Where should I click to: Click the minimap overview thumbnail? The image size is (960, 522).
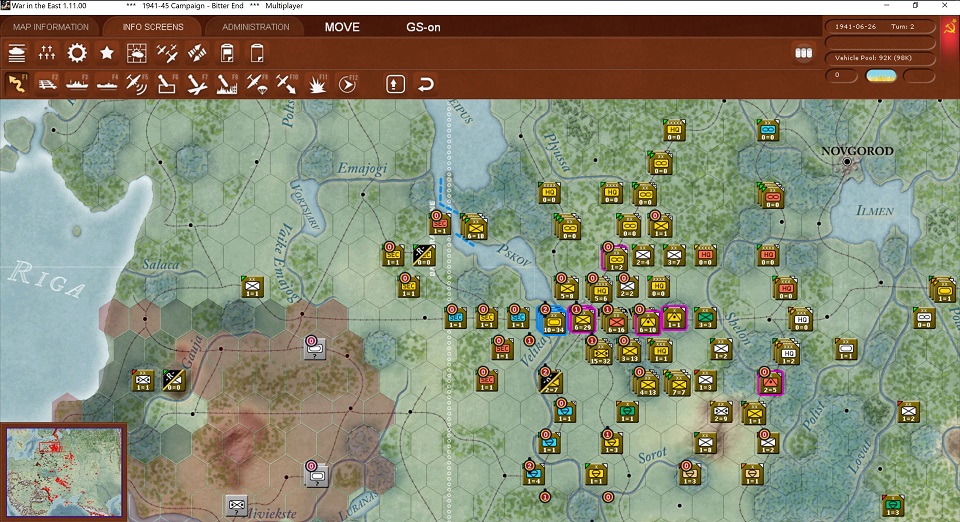point(64,472)
